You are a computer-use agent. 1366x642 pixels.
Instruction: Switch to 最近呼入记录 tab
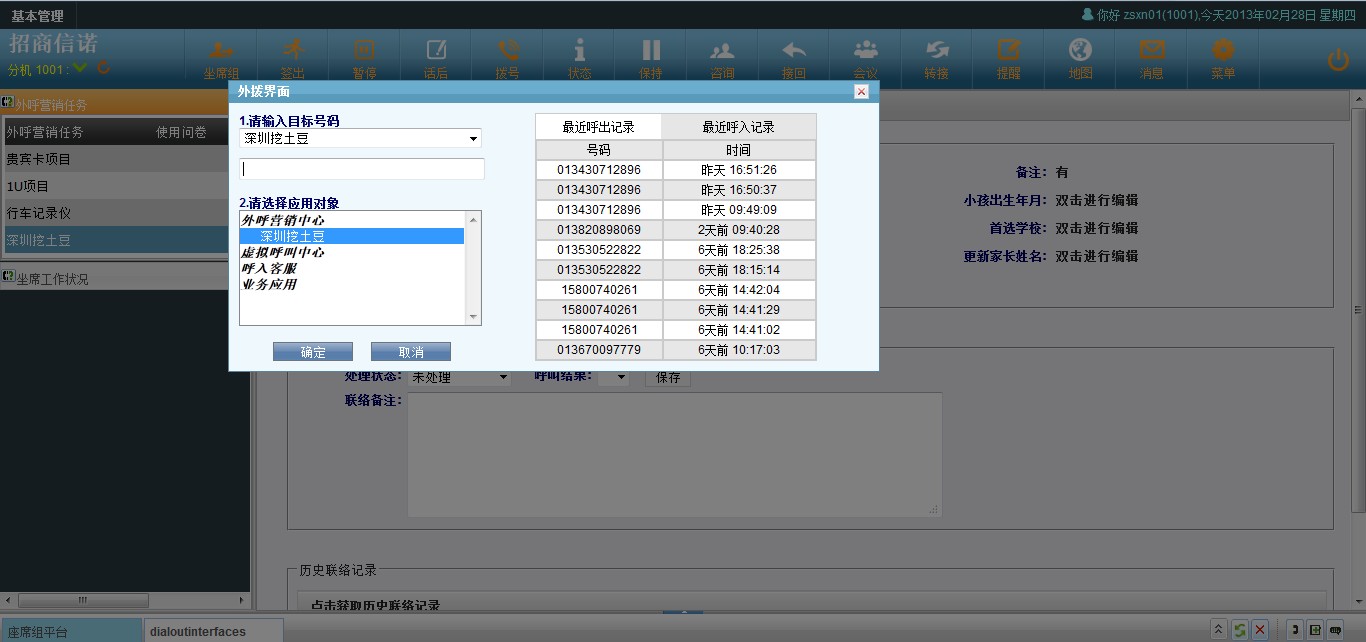tap(738, 127)
